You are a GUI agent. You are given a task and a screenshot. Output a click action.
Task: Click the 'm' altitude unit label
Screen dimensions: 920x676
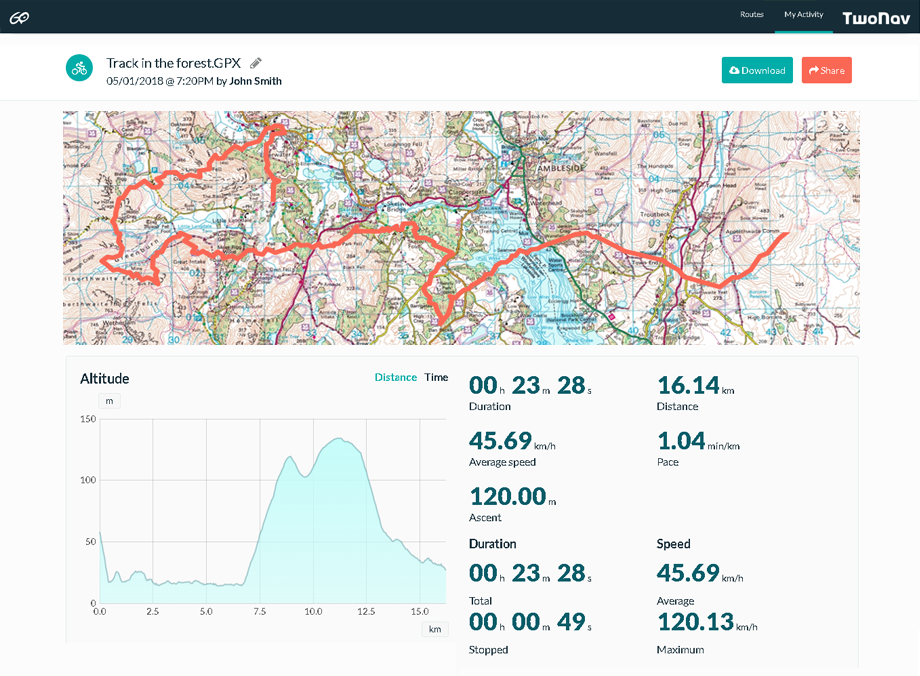pyautogui.click(x=108, y=401)
